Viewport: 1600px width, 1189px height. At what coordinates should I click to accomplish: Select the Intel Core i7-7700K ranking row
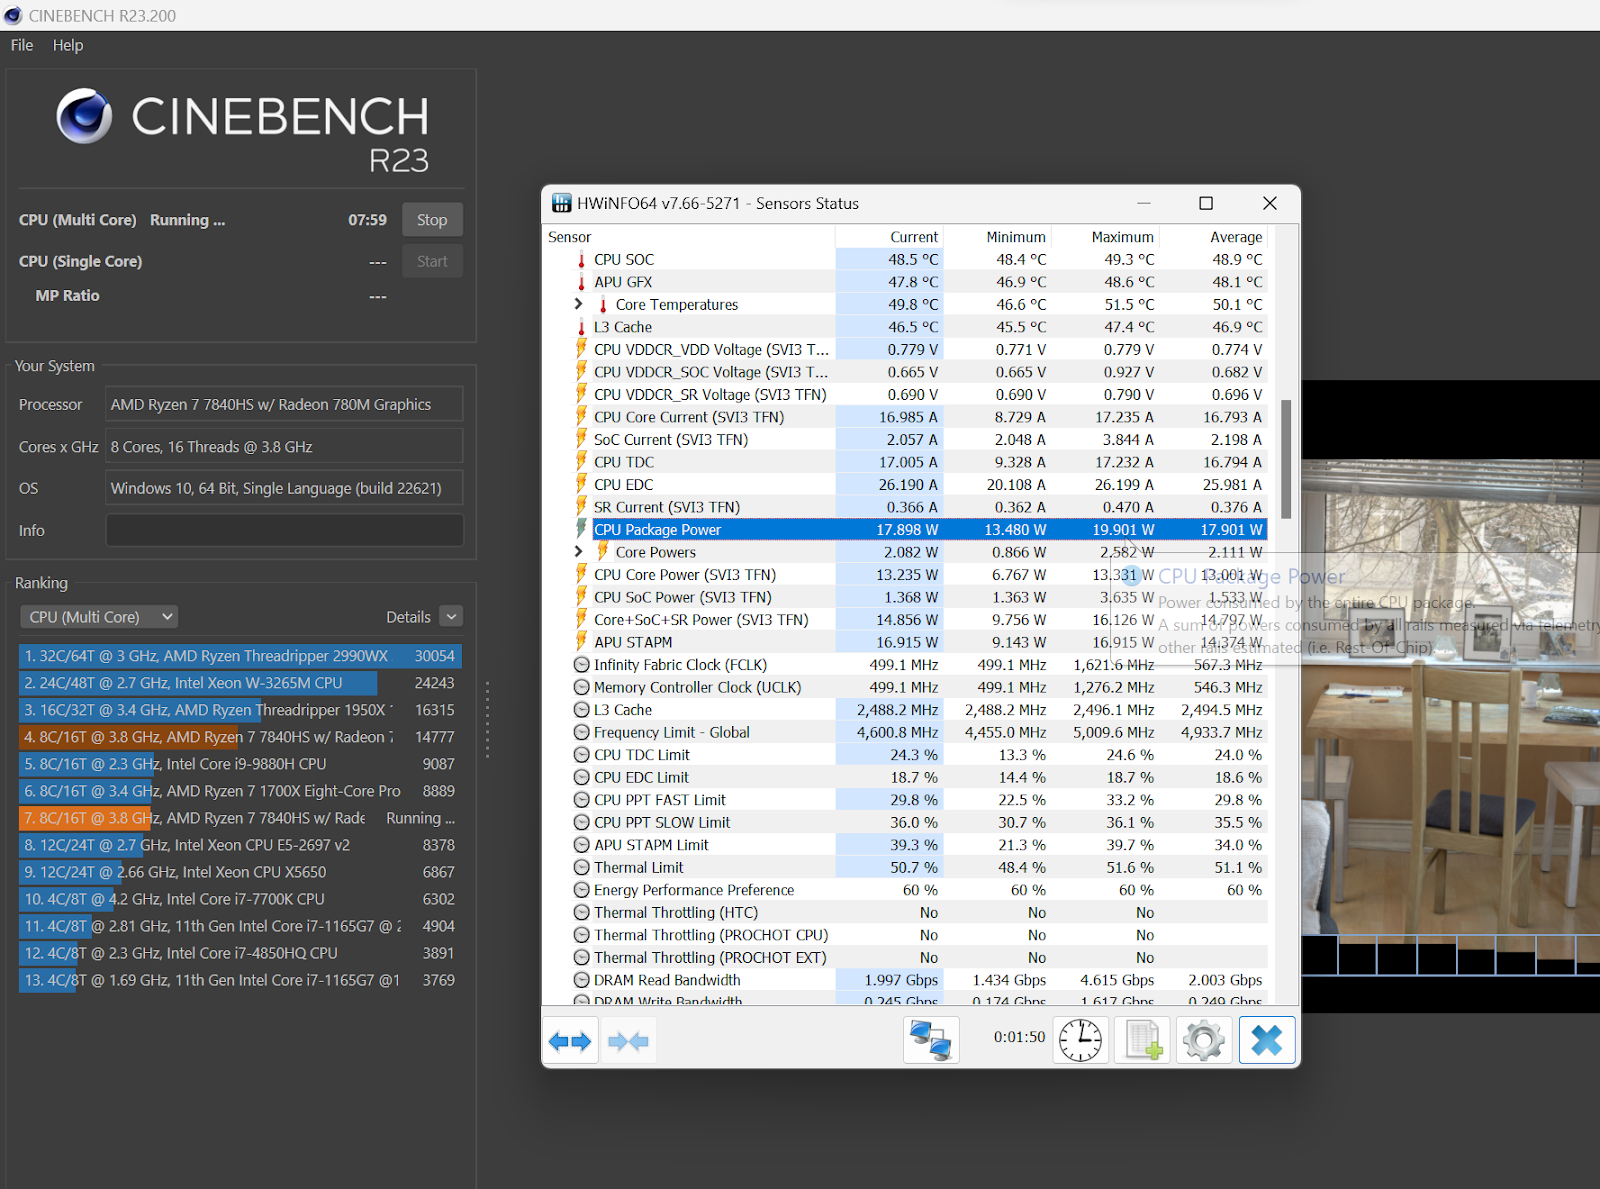coord(240,899)
